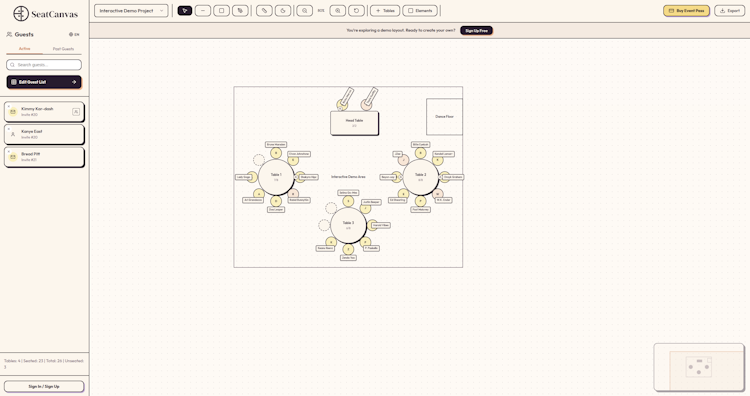Click the Sign Up Free button

coord(476,31)
